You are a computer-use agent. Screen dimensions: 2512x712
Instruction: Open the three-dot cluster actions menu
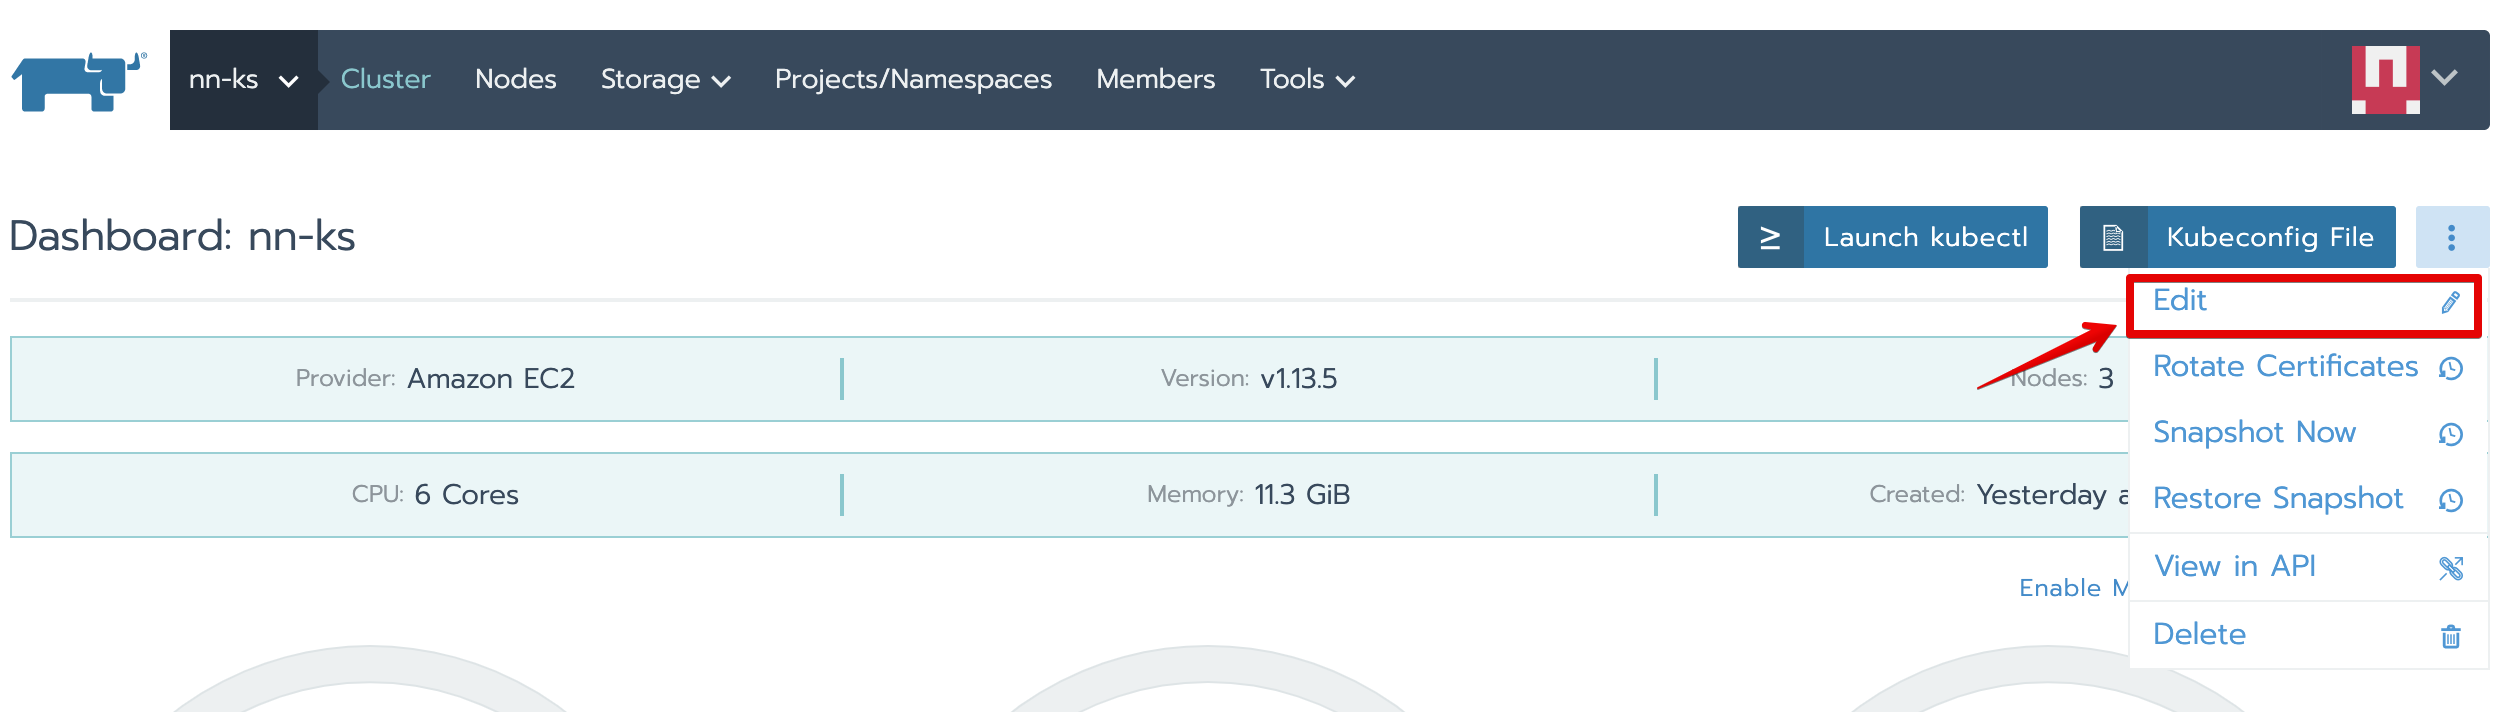[x=2451, y=238]
